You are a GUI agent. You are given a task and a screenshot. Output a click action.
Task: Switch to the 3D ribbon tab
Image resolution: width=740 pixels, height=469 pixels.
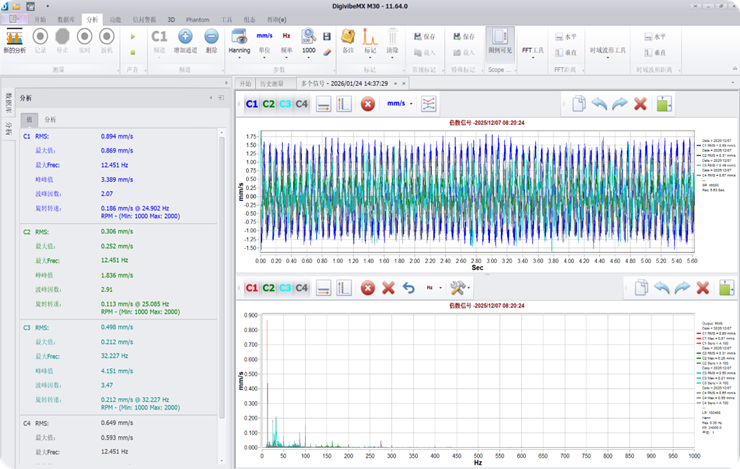tap(171, 19)
